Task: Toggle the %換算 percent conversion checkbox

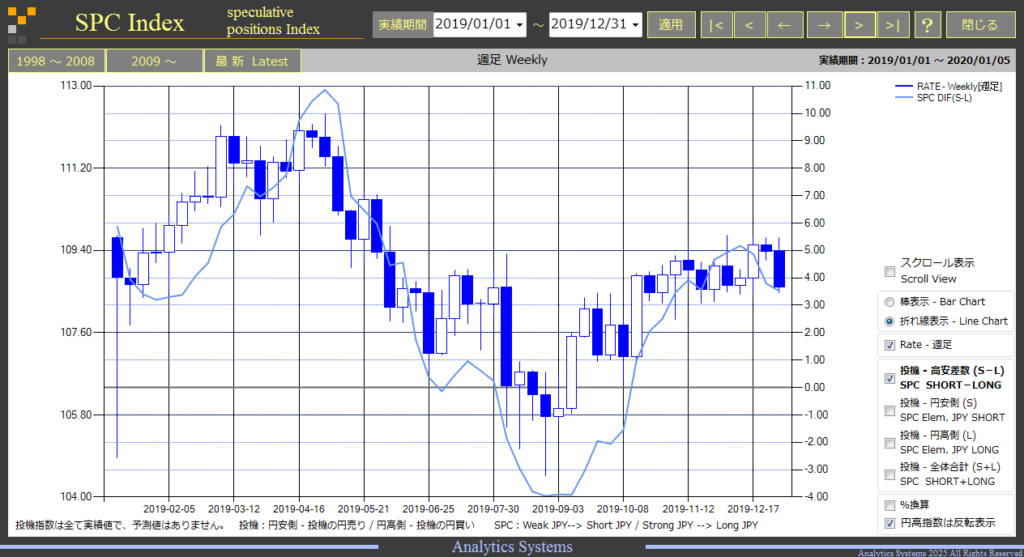Action: point(889,505)
